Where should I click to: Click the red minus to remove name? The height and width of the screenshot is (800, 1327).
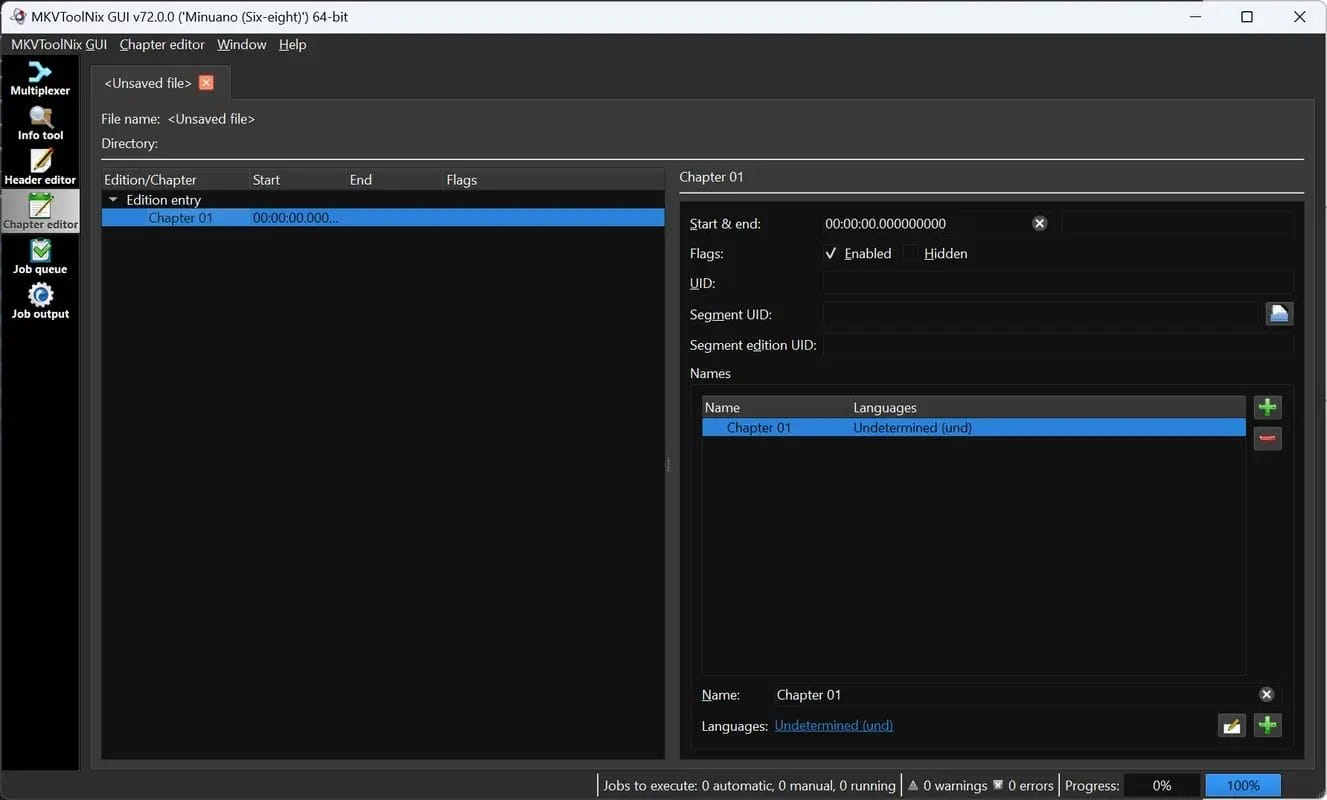click(x=1267, y=438)
